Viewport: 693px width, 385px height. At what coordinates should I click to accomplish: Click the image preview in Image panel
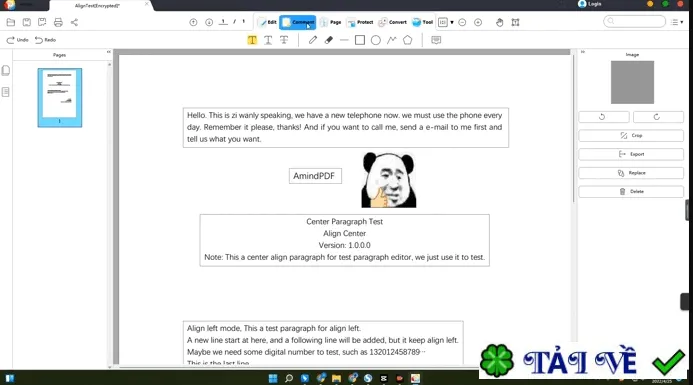click(x=632, y=82)
